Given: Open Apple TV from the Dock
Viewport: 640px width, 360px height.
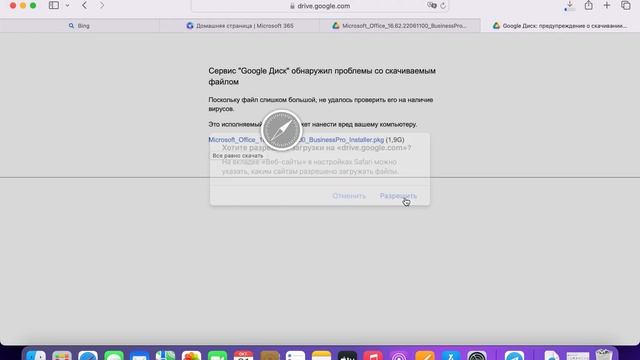Looking at the screenshot, I should click(347, 355).
